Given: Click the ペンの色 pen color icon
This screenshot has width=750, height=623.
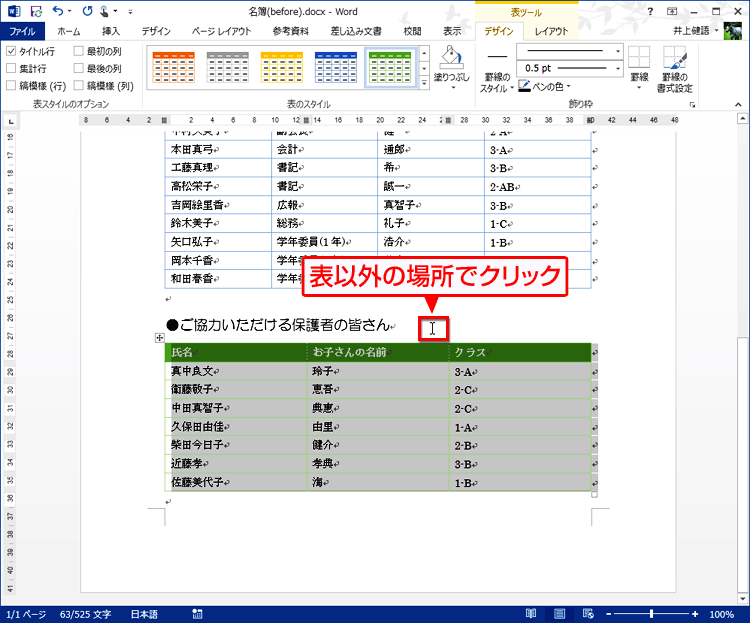Looking at the screenshot, I should (x=524, y=86).
